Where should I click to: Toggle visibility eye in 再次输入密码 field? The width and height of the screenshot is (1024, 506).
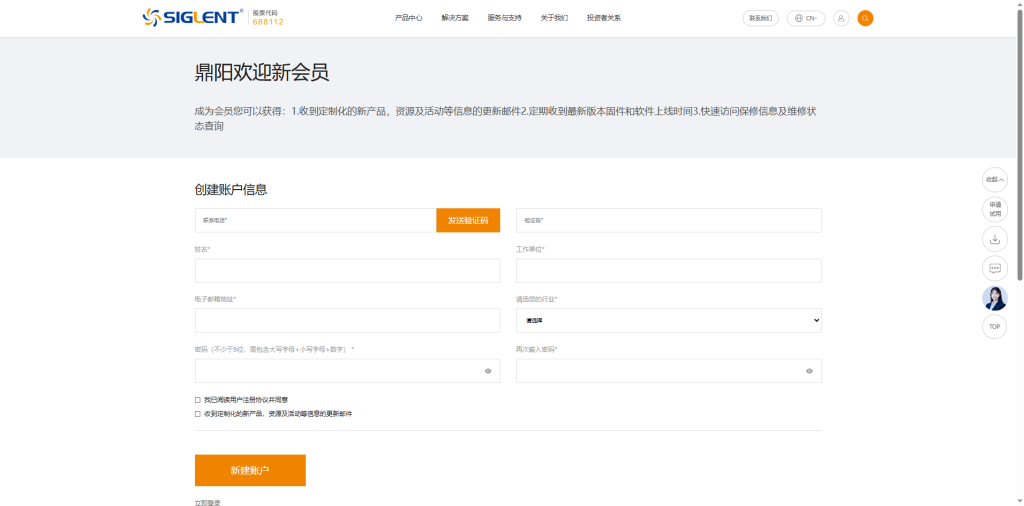pyautogui.click(x=809, y=371)
